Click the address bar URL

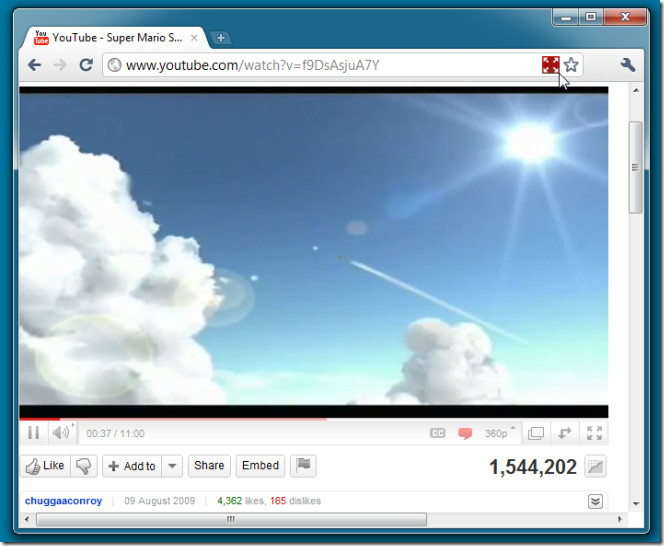pyautogui.click(x=252, y=65)
